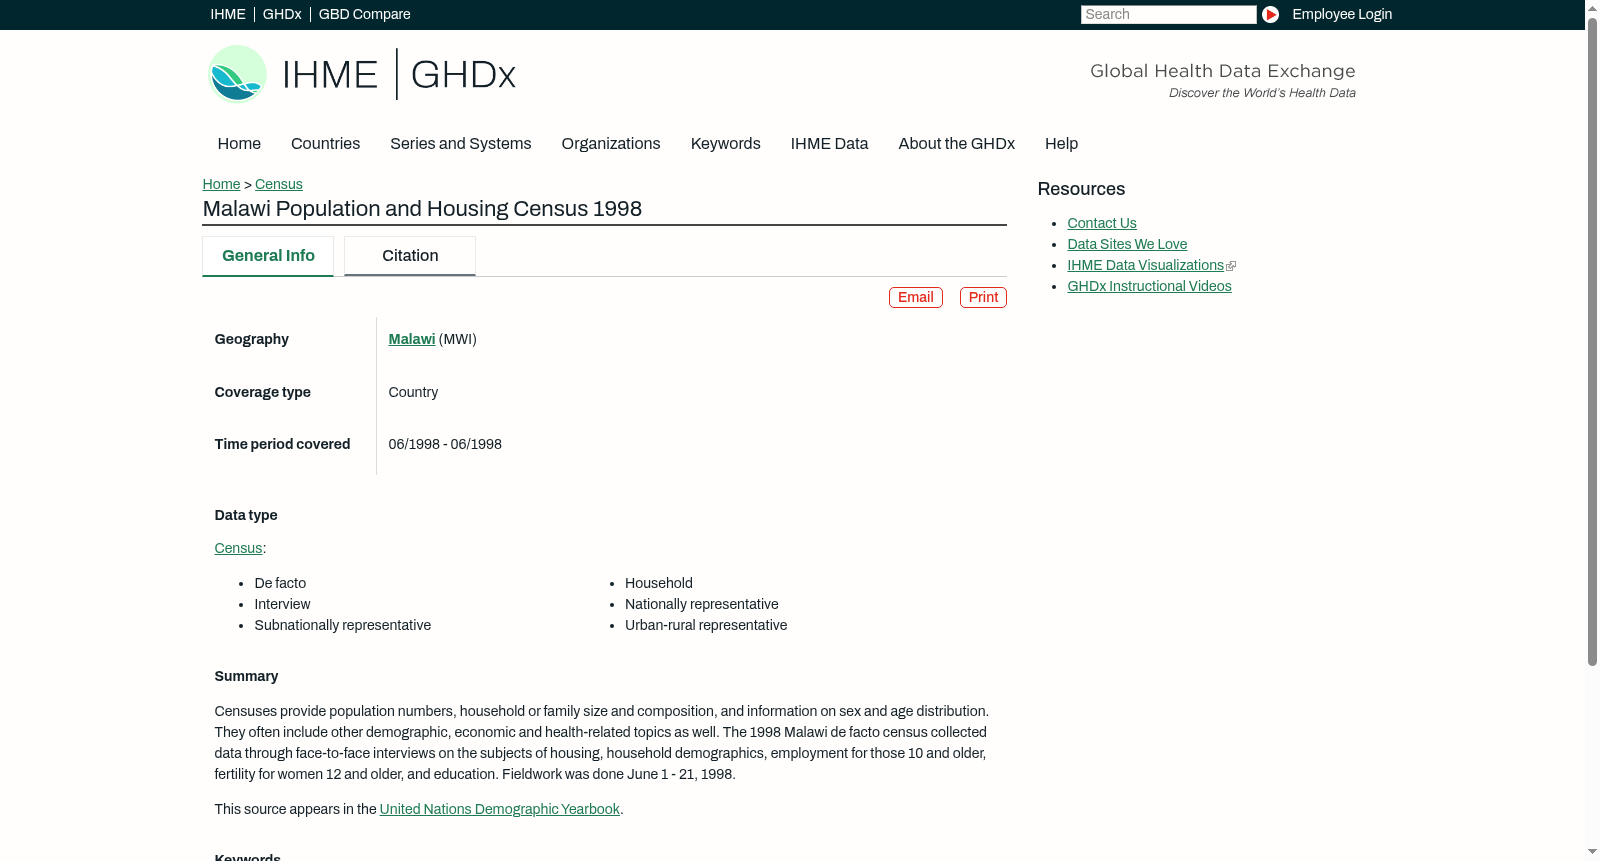This screenshot has height=861, width=1600.
Task: Click 'Nationally representative' list item
Action: (x=701, y=604)
